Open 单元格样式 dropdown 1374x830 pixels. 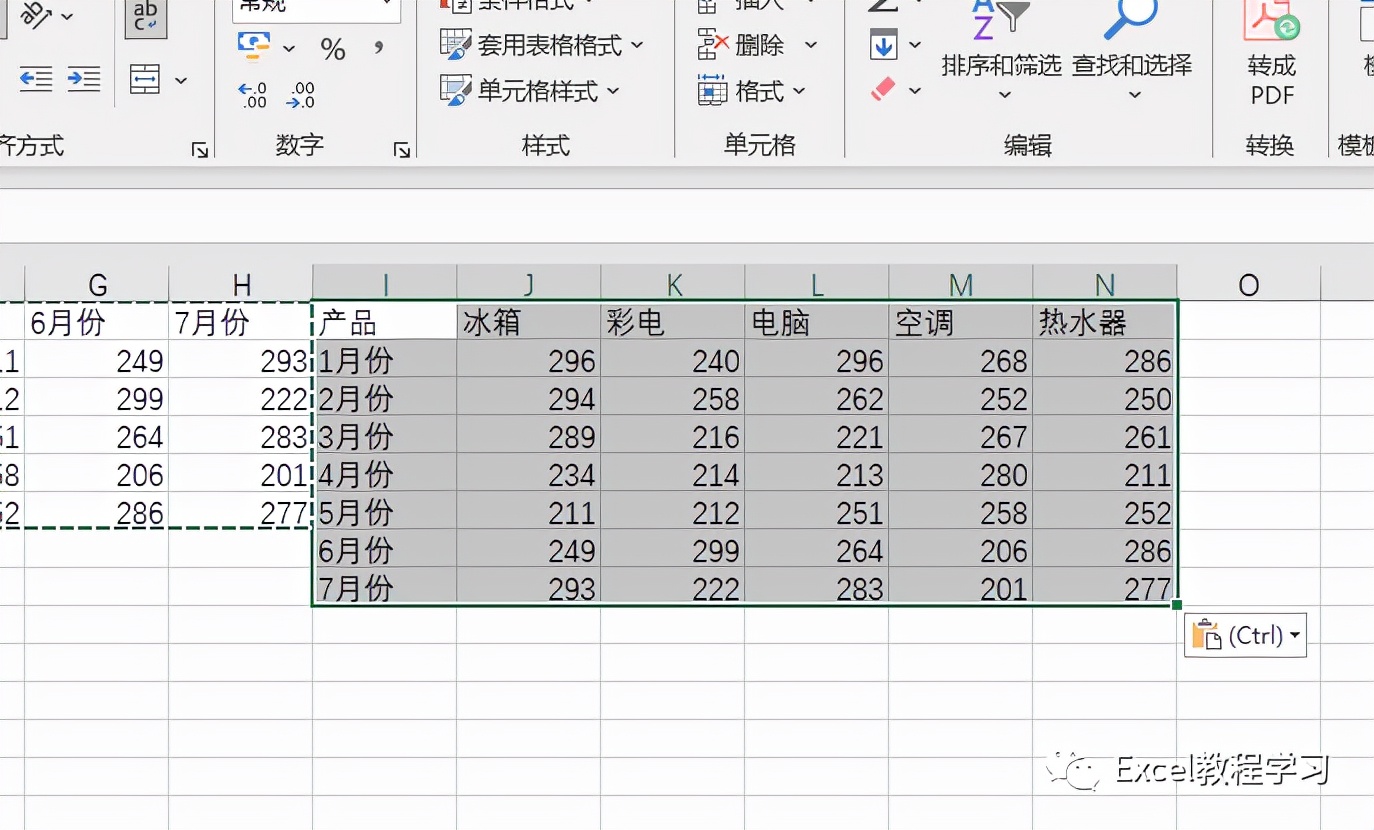click(x=530, y=91)
